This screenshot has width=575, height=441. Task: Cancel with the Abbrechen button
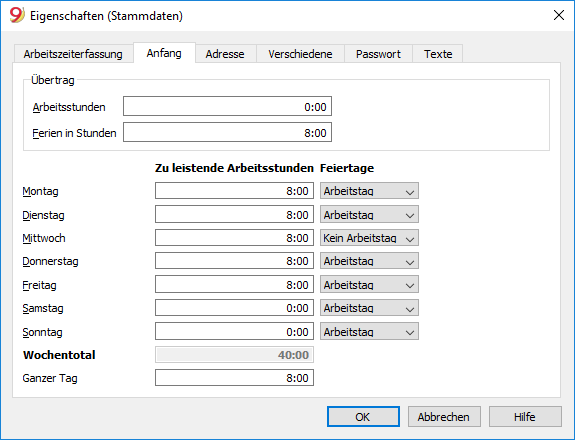point(444,417)
